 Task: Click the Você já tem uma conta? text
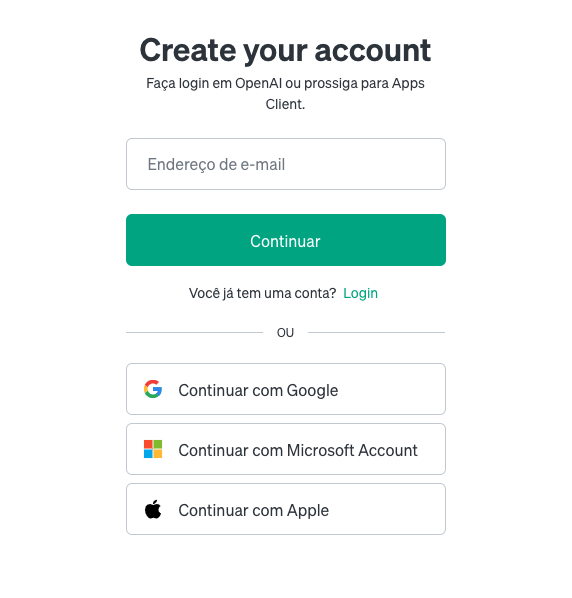(262, 293)
